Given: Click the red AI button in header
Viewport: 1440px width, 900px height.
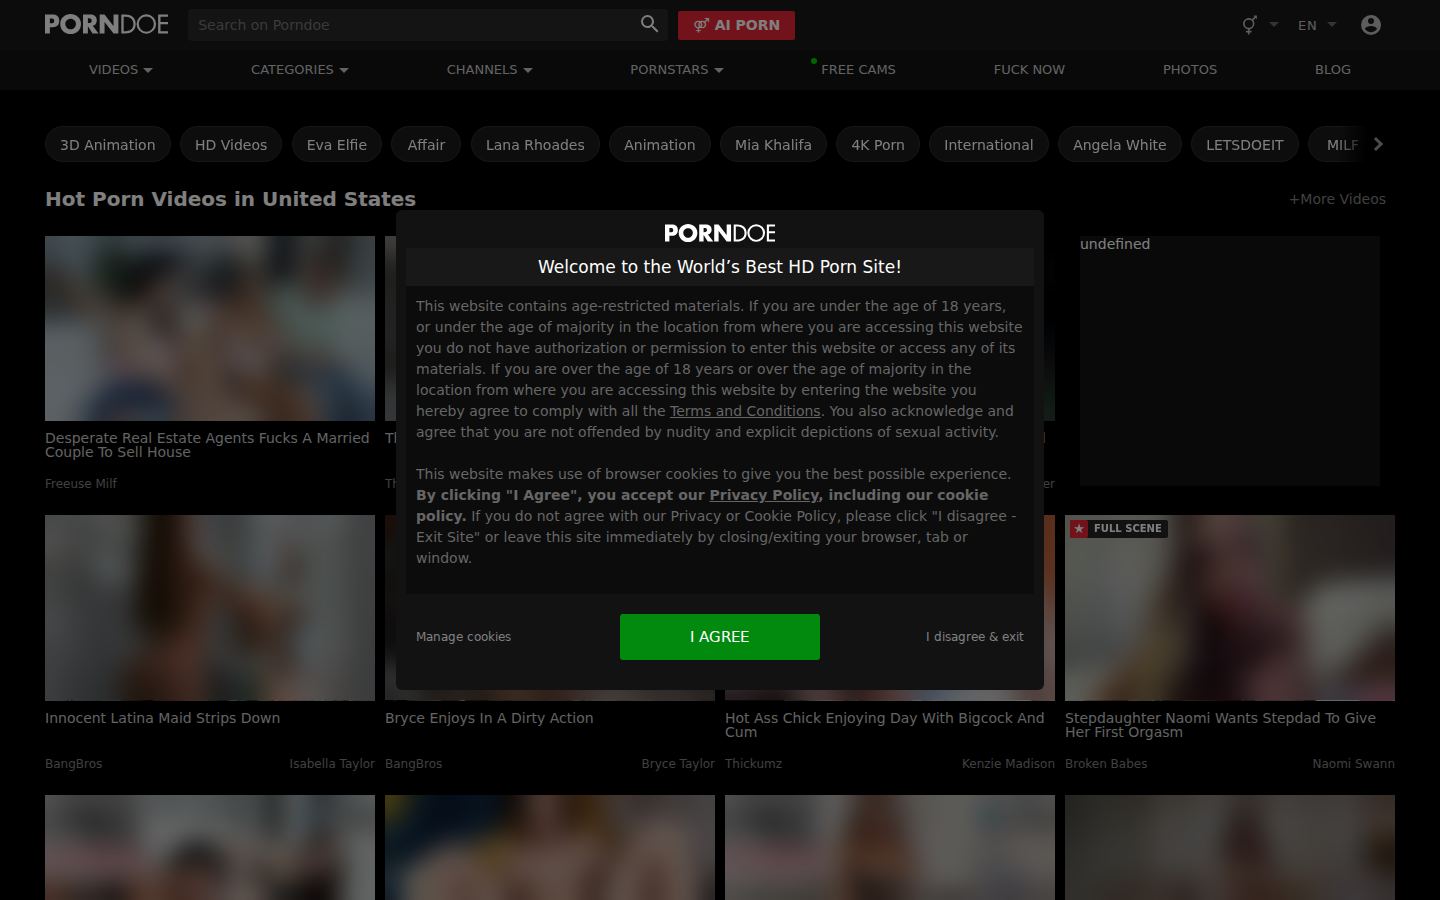Looking at the screenshot, I should point(736,25).
